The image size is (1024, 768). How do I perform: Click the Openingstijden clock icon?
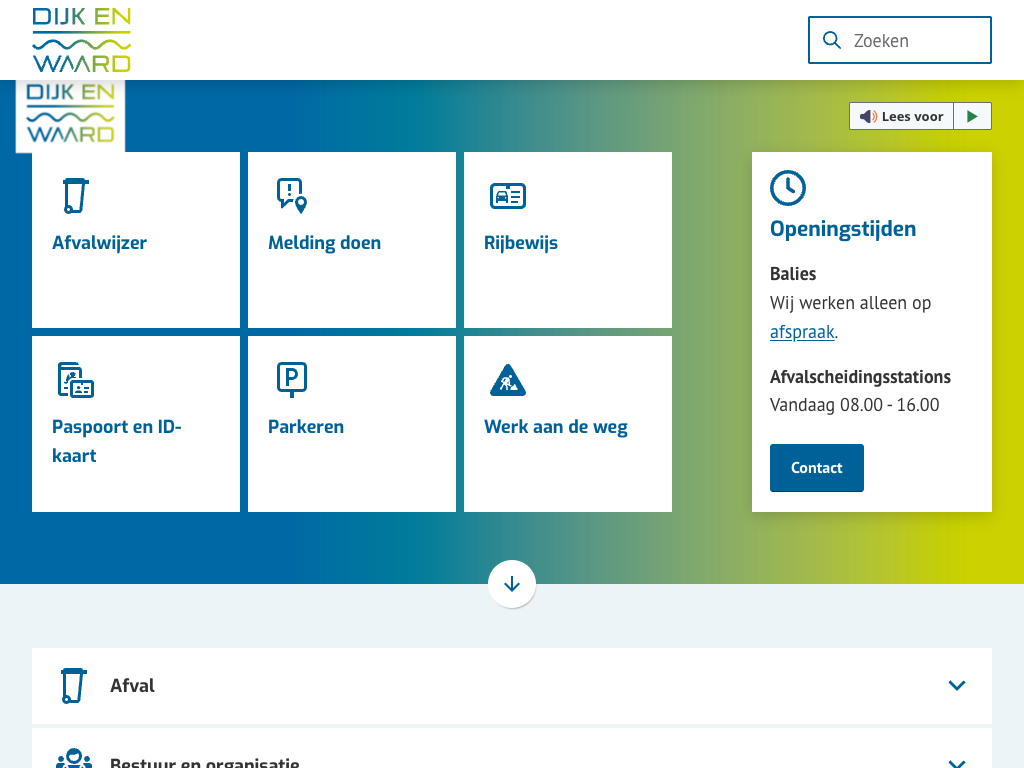(787, 188)
